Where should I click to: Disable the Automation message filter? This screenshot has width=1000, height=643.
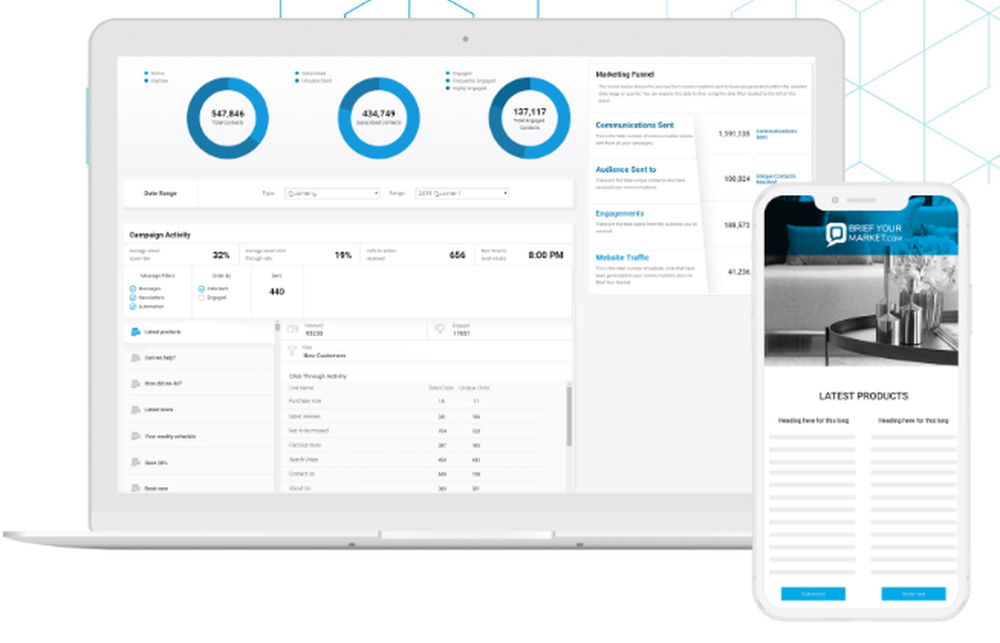tap(132, 306)
